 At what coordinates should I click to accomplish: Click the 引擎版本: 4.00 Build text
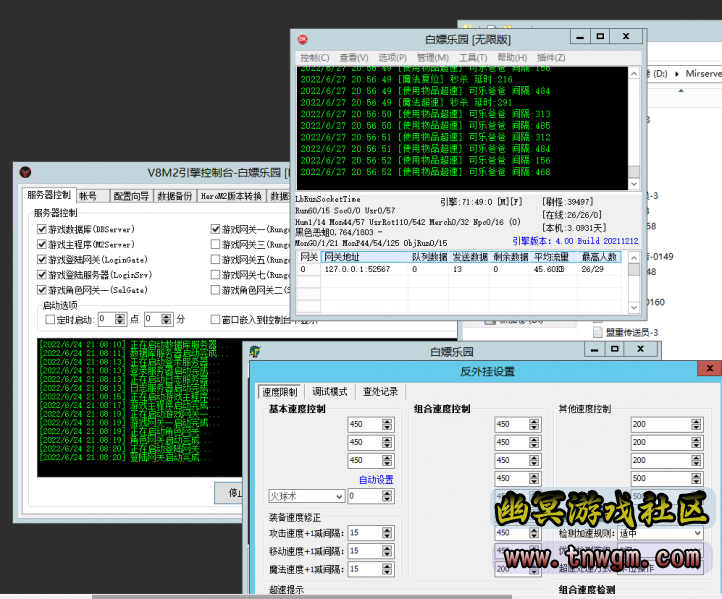[575, 241]
